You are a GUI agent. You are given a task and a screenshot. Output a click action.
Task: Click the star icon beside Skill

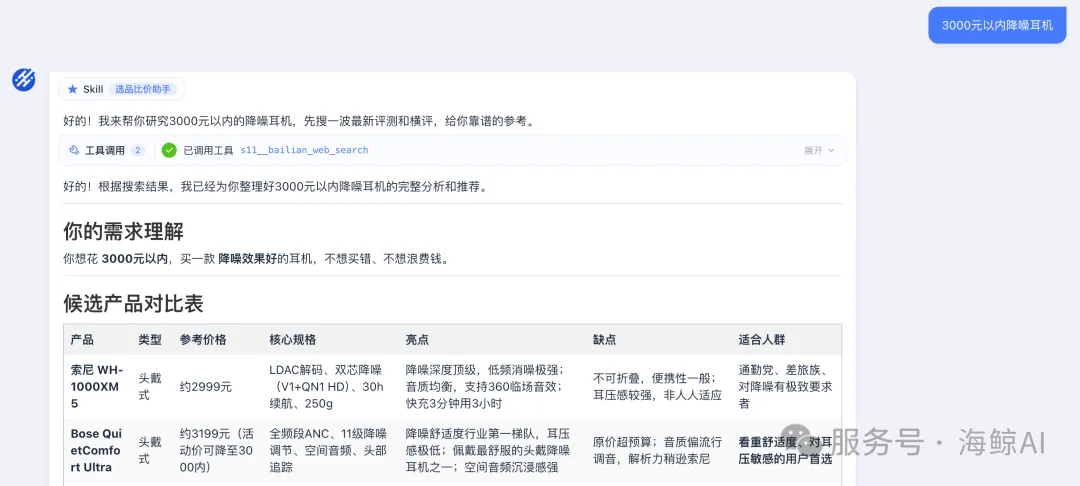(x=73, y=89)
